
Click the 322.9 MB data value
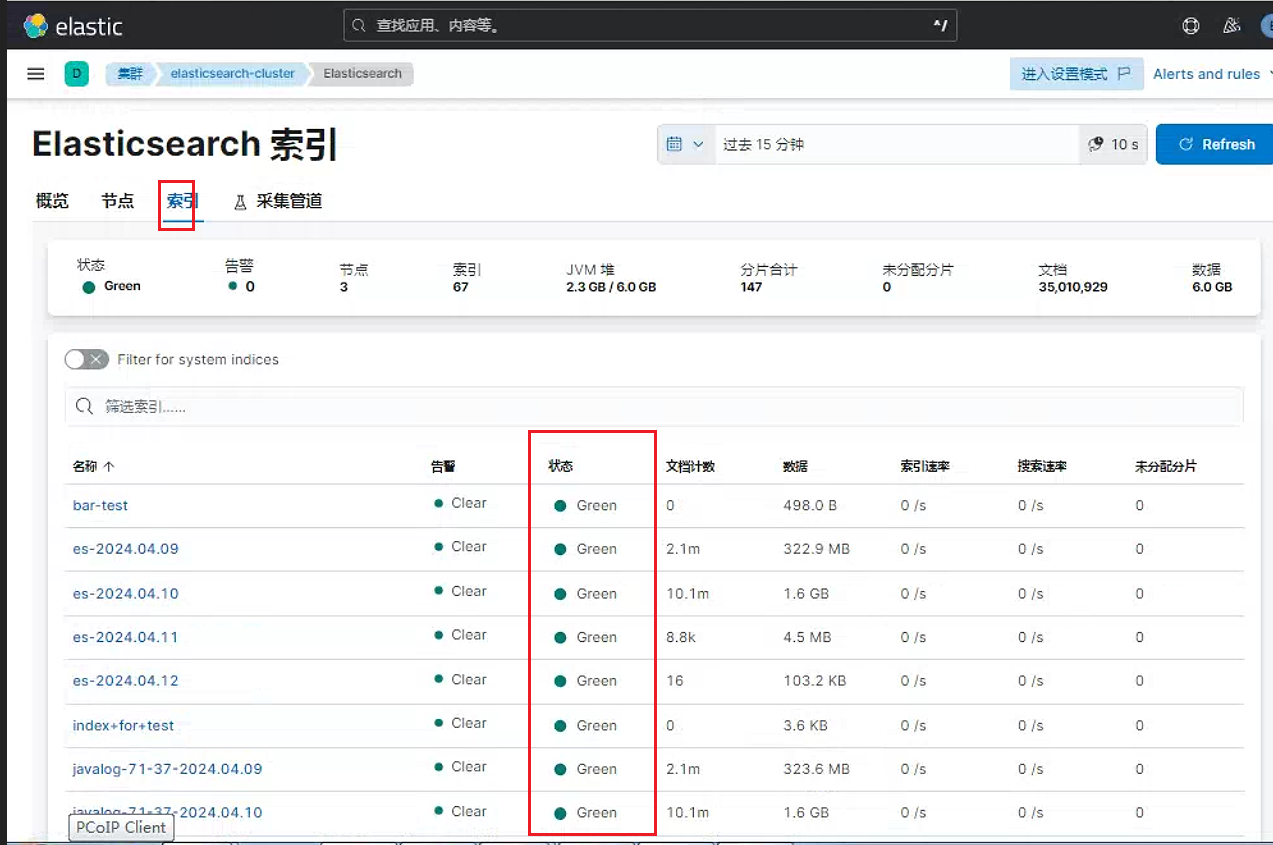pyautogui.click(x=816, y=549)
